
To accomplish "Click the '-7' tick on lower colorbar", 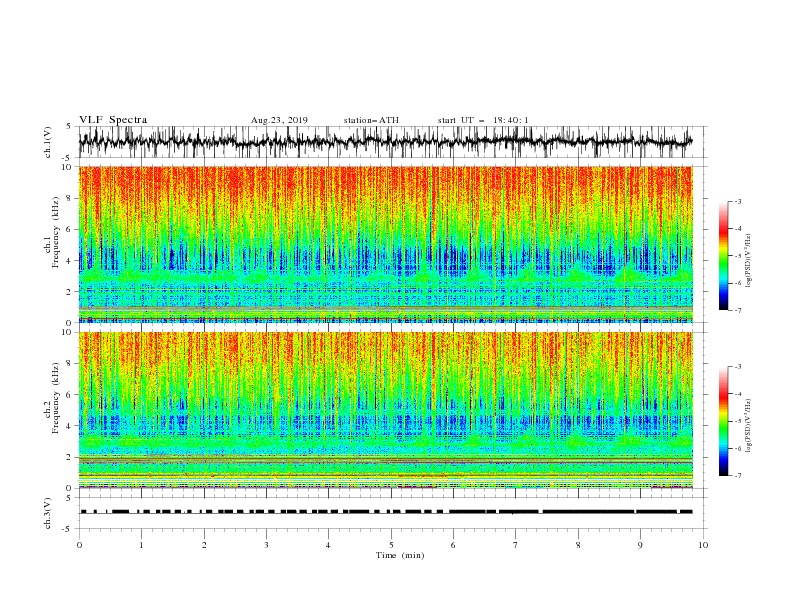I will pyautogui.click(x=737, y=476).
